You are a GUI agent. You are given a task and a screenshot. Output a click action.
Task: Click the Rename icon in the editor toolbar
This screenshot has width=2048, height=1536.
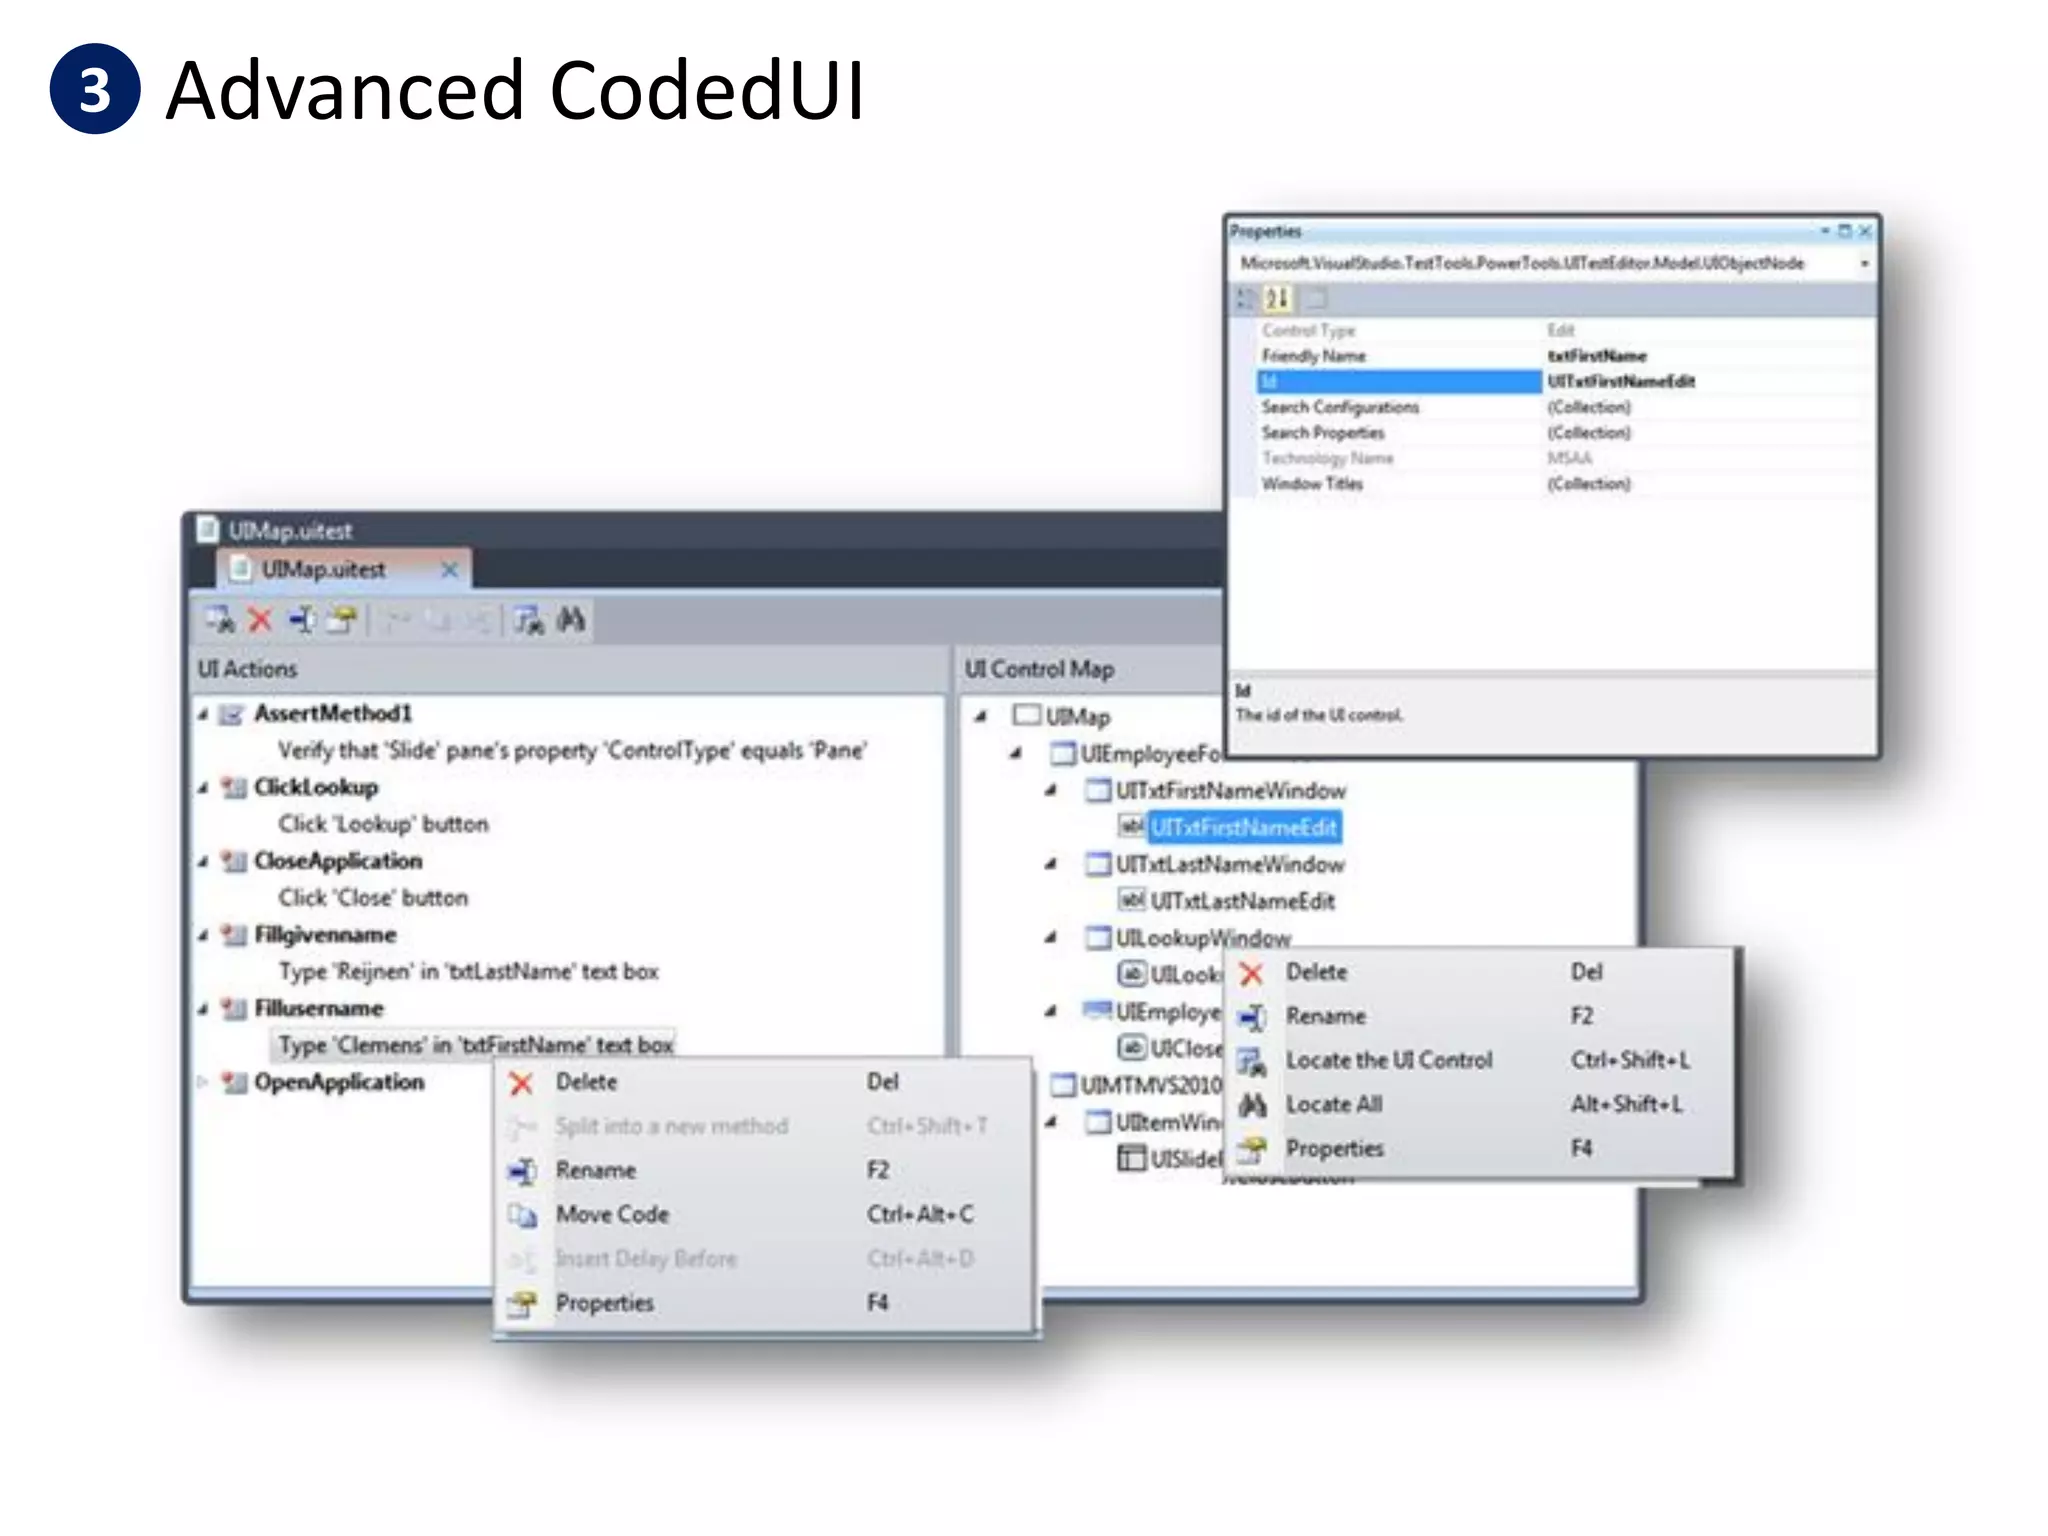click(x=301, y=620)
